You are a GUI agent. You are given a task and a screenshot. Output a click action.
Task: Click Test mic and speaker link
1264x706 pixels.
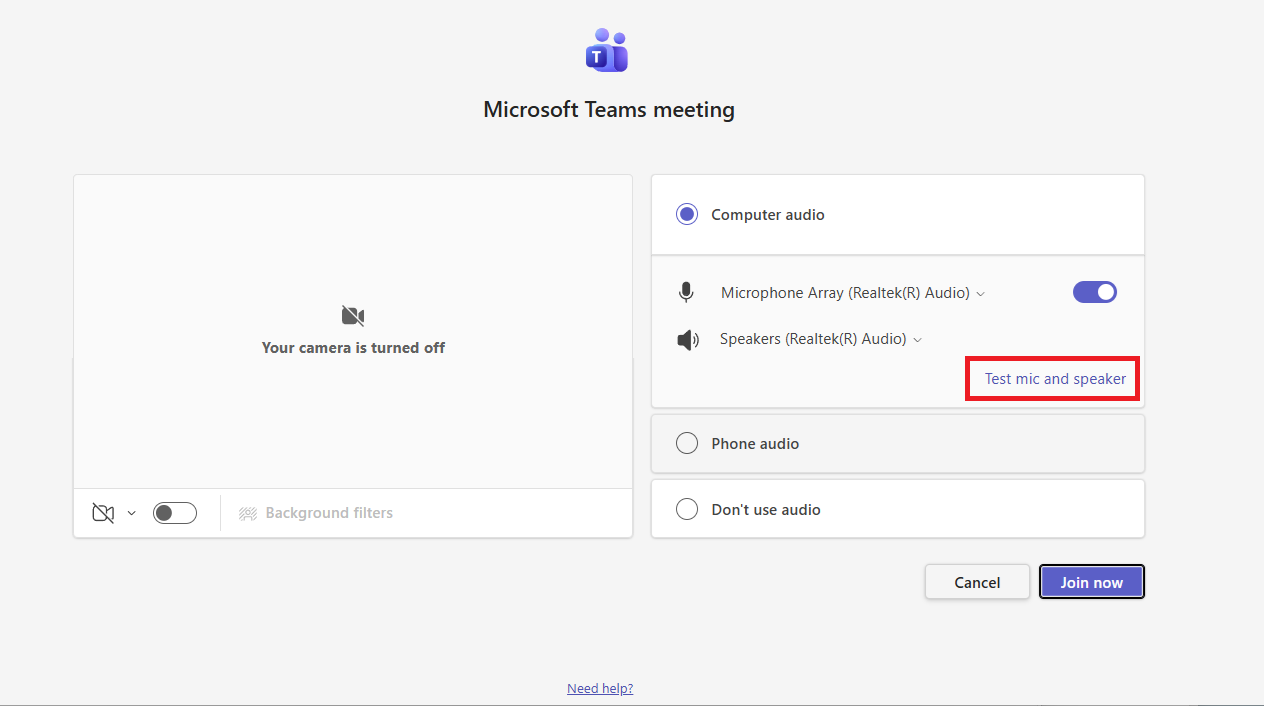pyautogui.click(x=1055, y=379)
